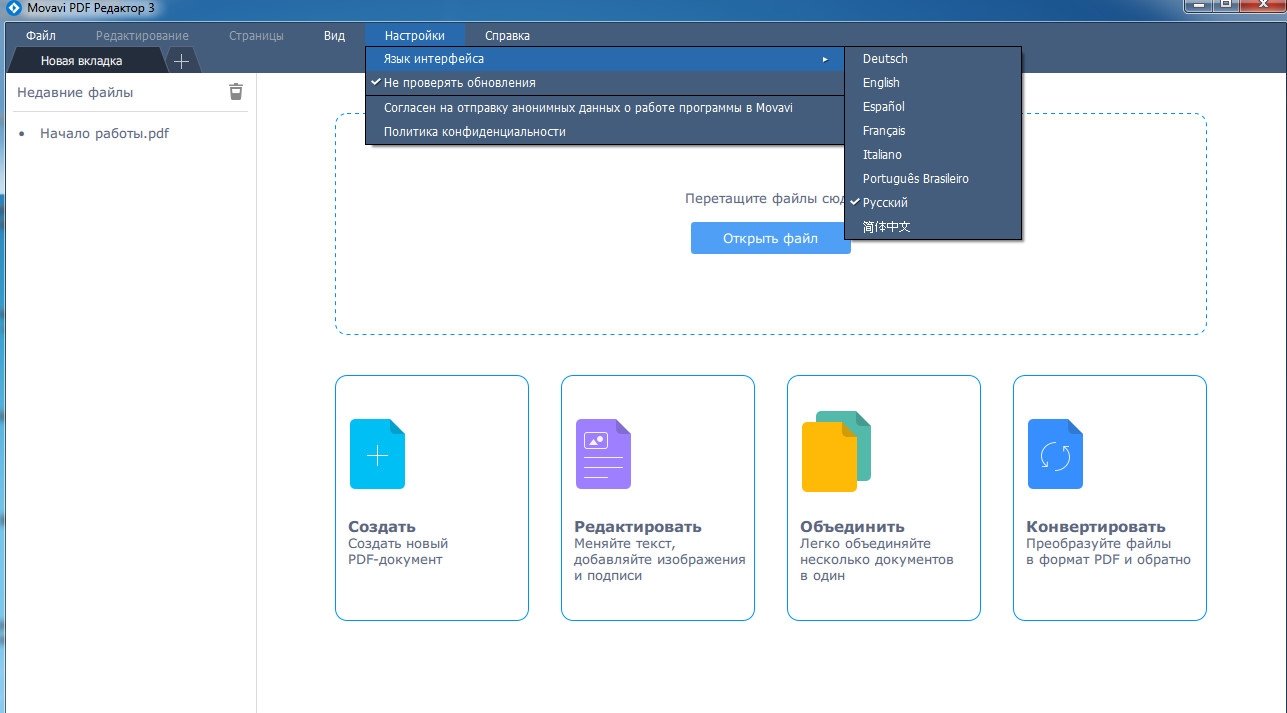Open the Справка menu
The height and width of the screenshot is (713, 1287).
coord(507,36)
